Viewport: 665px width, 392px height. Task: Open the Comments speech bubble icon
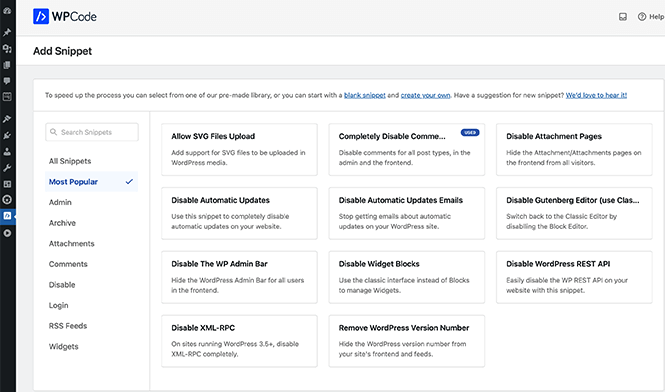pos(7,81)
